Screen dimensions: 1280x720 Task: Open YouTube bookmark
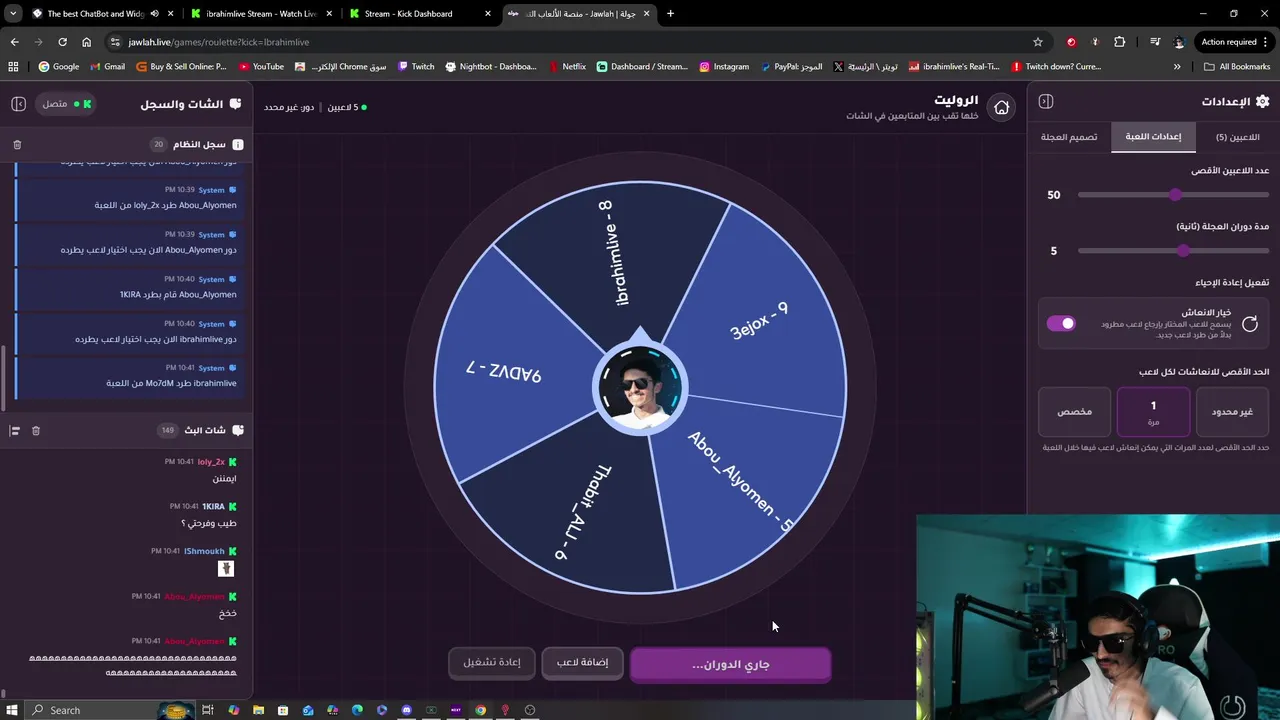(261, 67)
